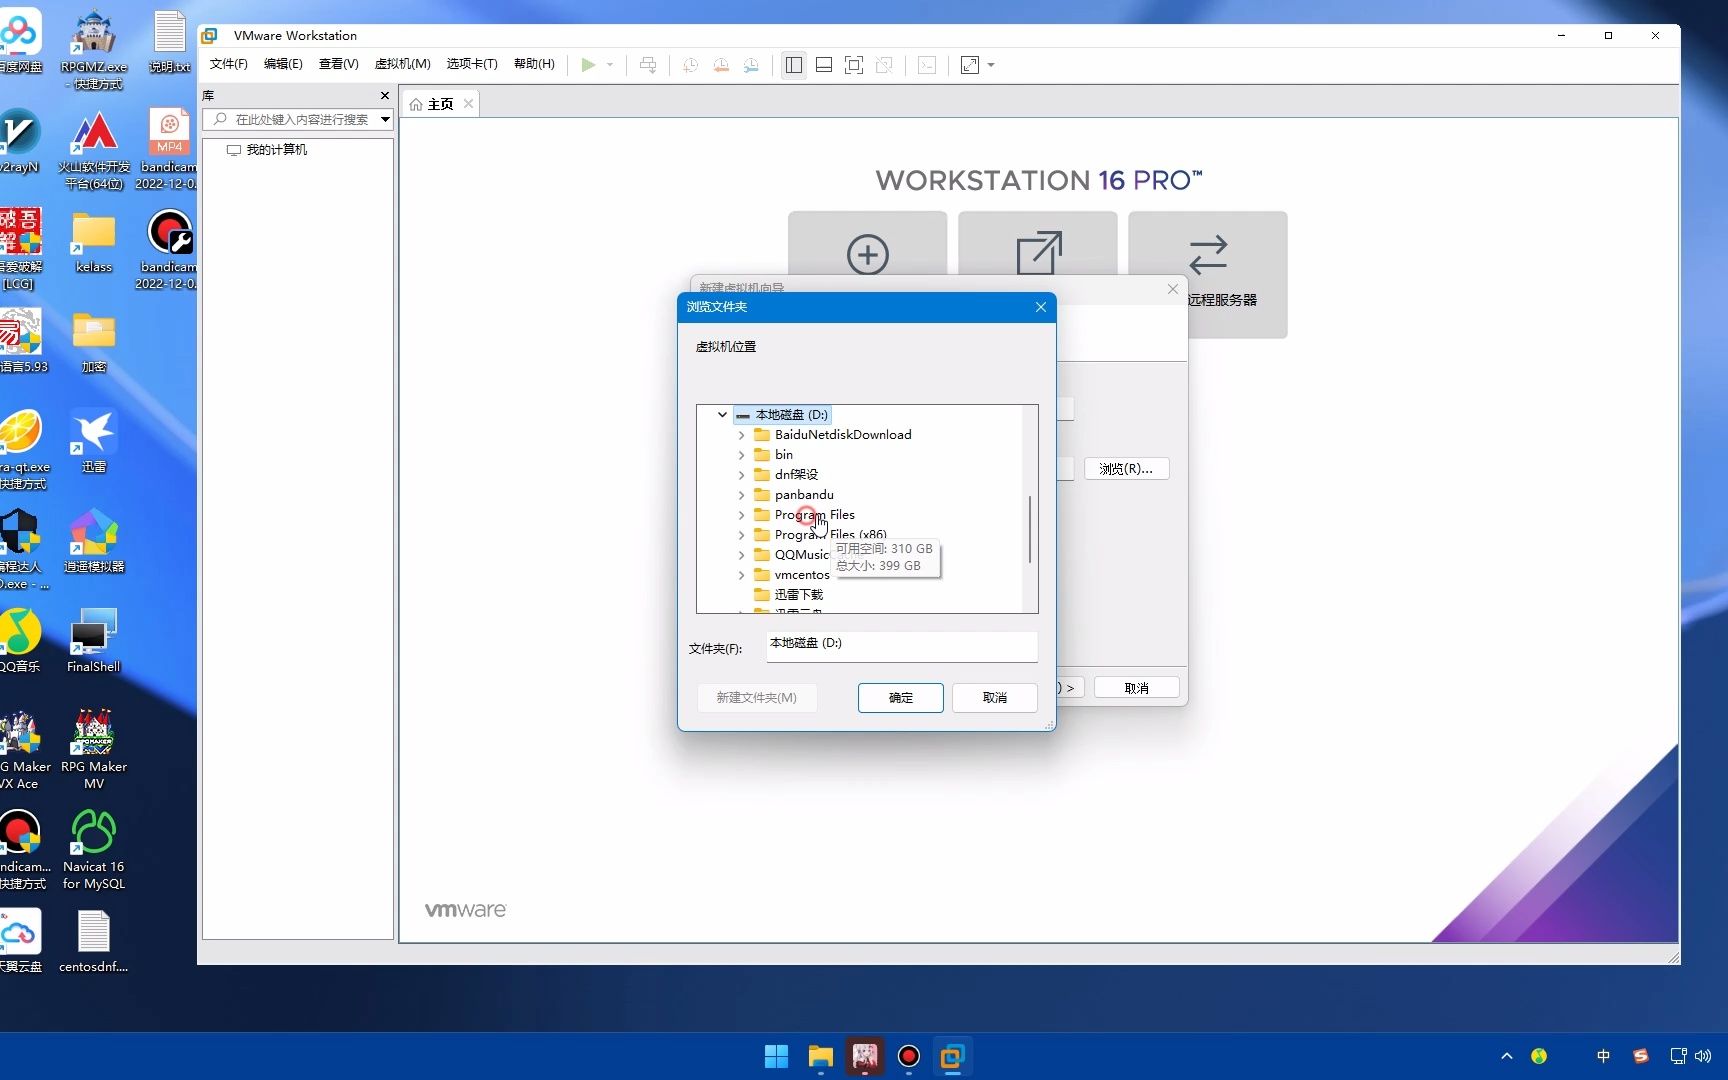The image size is (1728, 1080).
Task: Open the 选项卡(T) menu
Action: pyautogui.click(x=472, y=64)
